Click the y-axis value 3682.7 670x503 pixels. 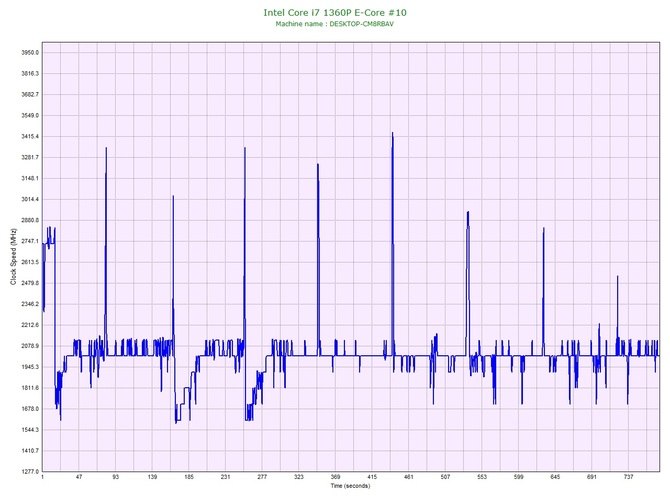point(30,94)
